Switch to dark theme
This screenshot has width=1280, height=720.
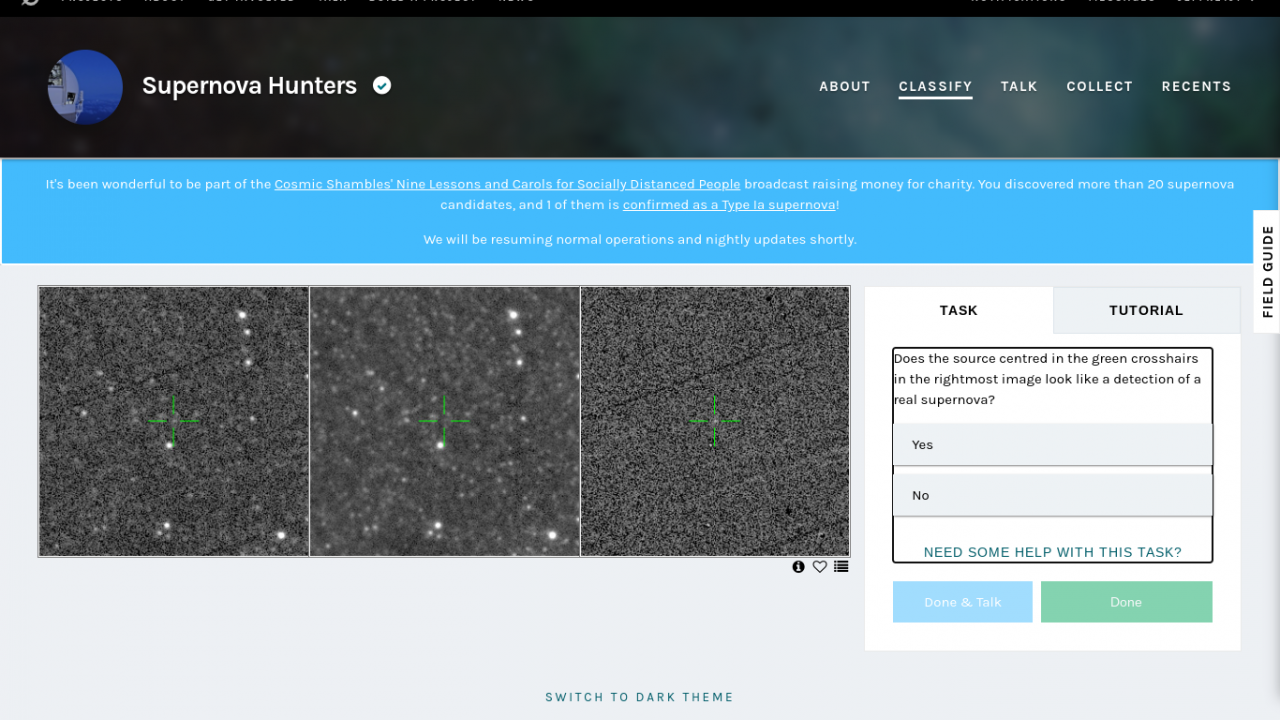click(640, 697)
